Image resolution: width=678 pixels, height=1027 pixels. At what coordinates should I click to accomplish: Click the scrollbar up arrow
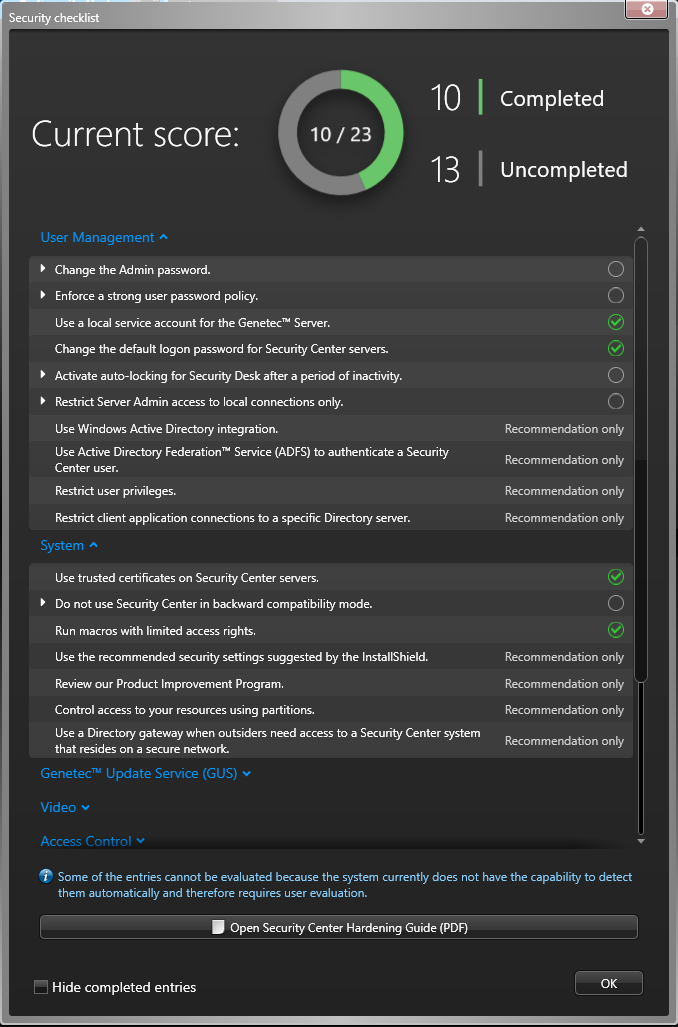(x=641, y=229)
